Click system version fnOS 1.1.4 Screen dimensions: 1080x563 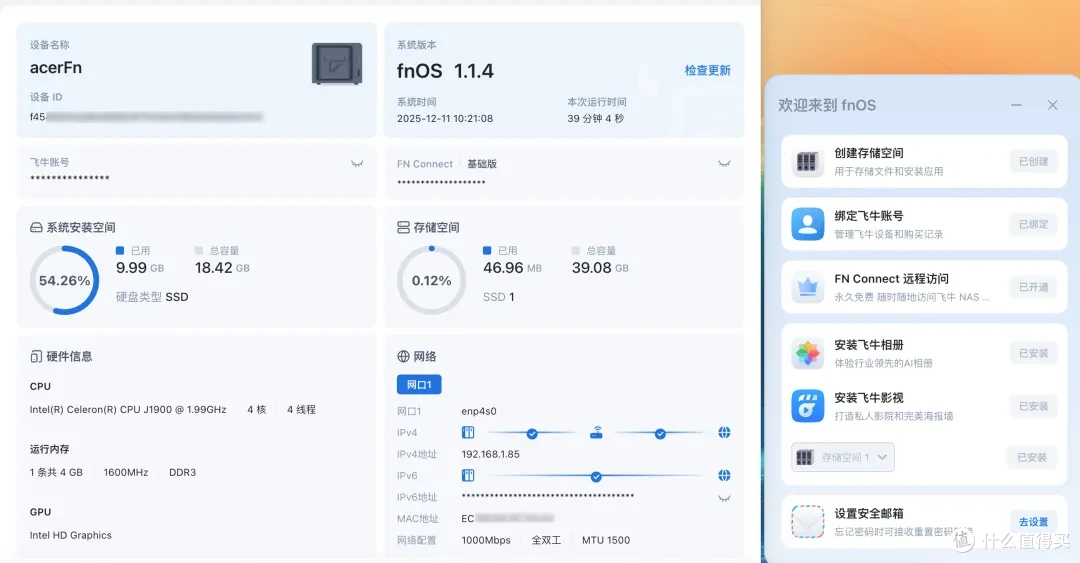(445, 71)
